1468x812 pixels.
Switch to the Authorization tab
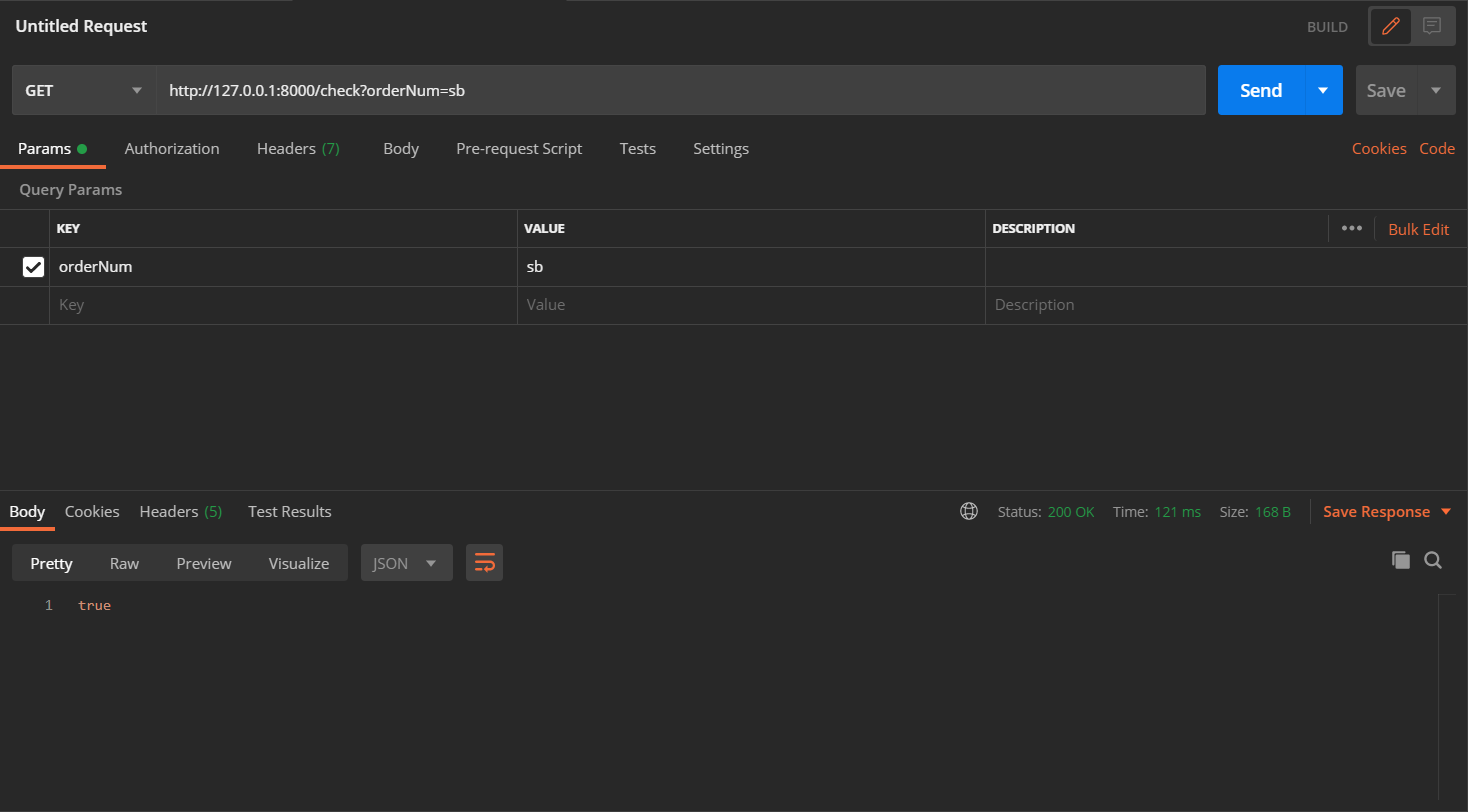172,148
